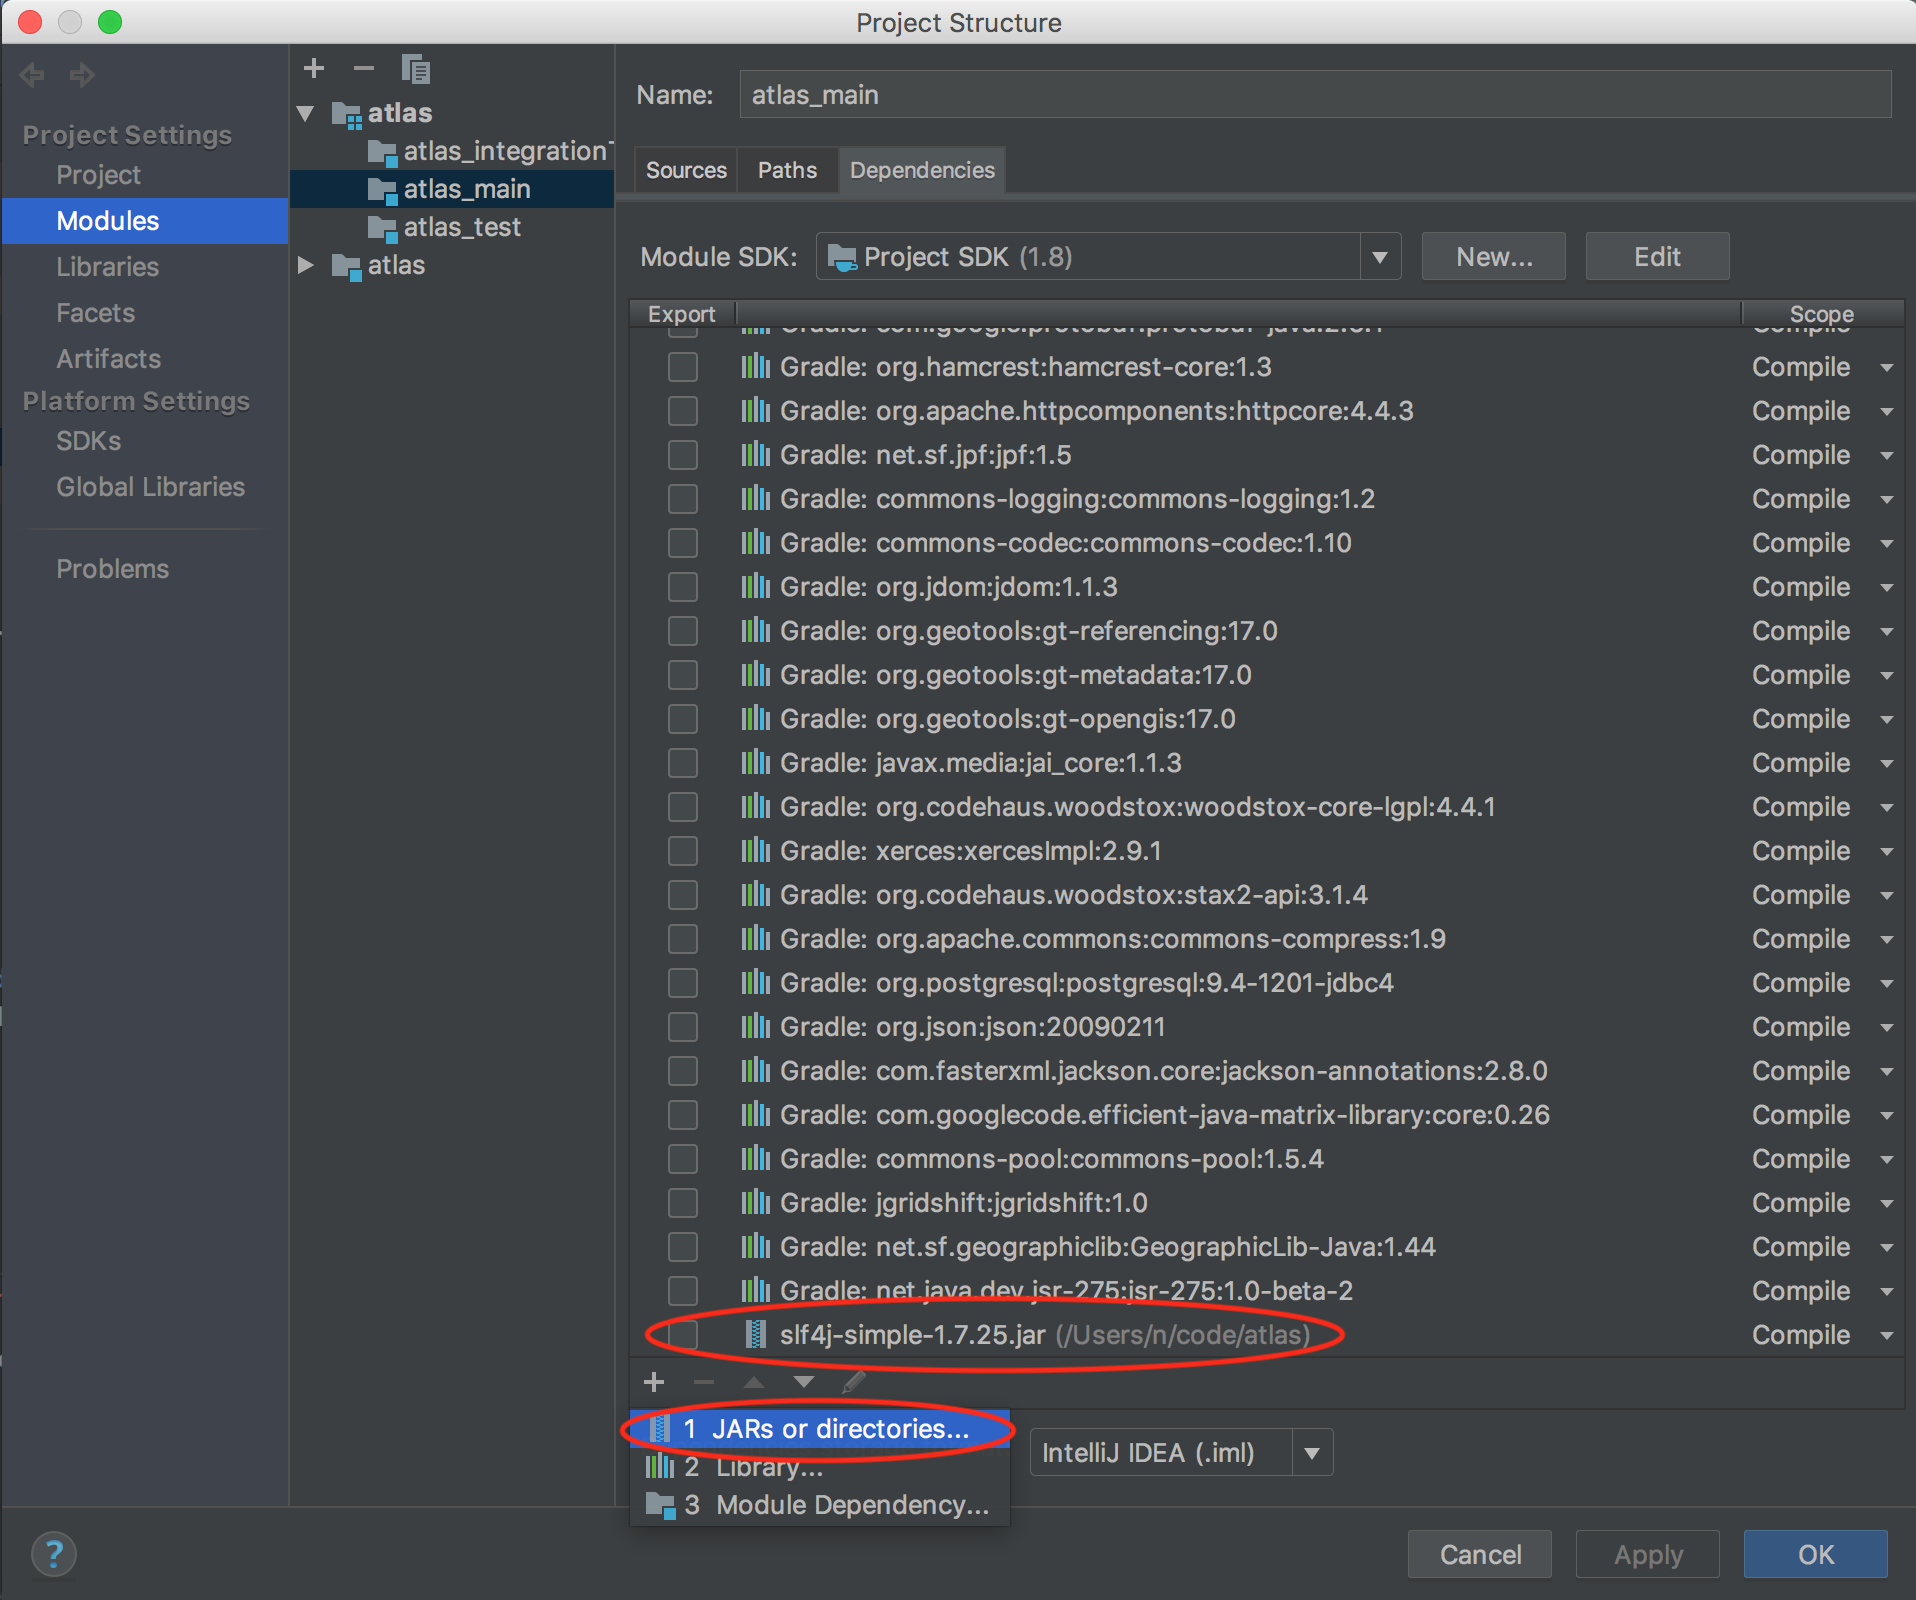Click the hamcrest-core library icon

pos(755,367)
